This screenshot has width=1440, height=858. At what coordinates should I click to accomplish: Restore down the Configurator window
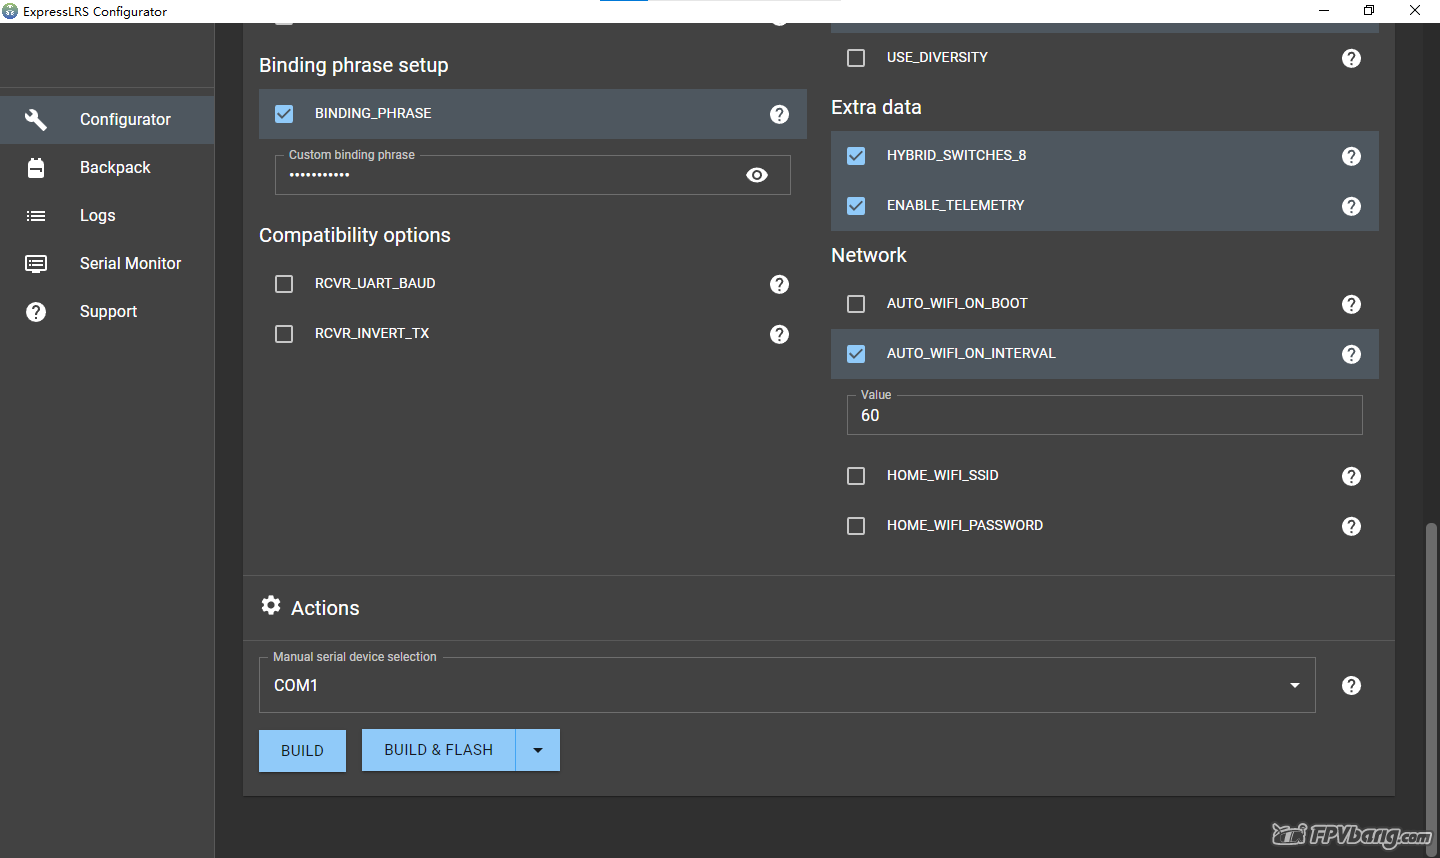pos(1369,11)
